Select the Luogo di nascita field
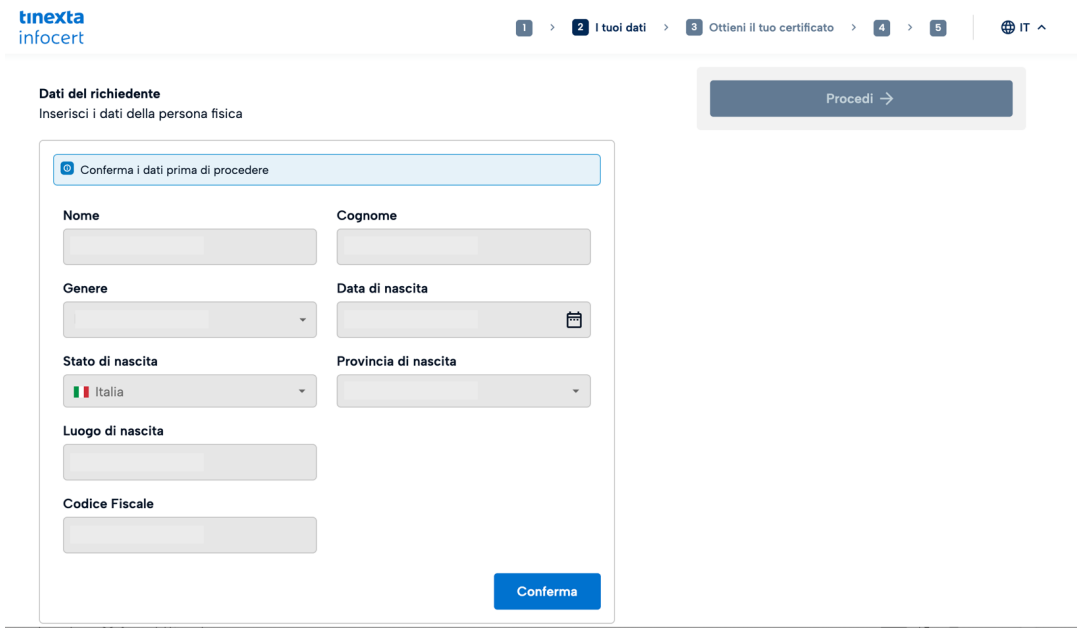 click(x=189, y=462)
